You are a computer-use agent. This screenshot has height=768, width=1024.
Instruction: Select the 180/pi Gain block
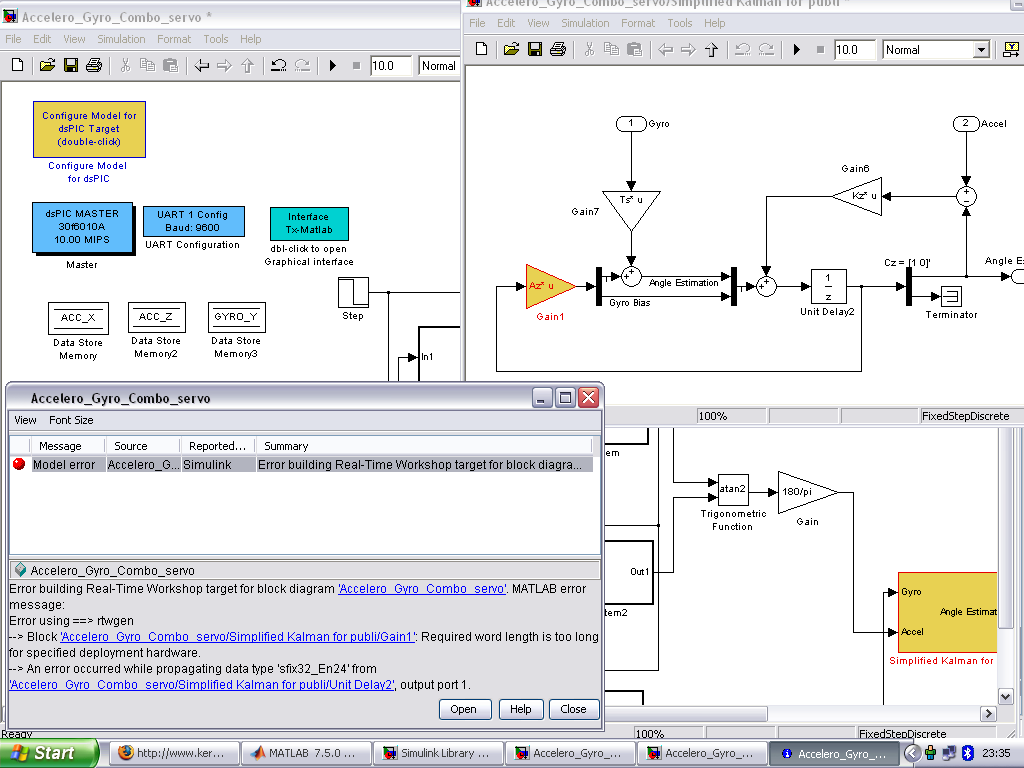coord(807,492)
